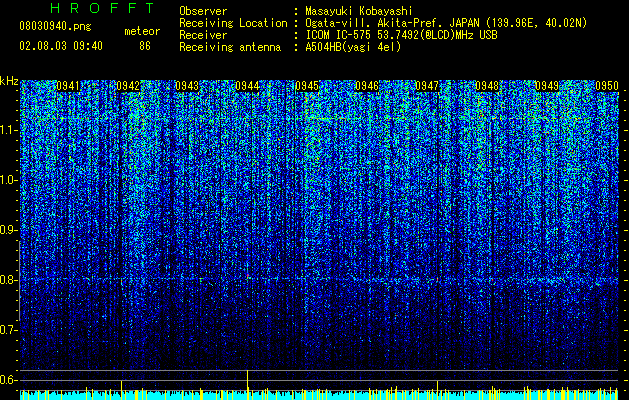
Task: Click the 0942 time marker
Action: click(x=128, y=86)
